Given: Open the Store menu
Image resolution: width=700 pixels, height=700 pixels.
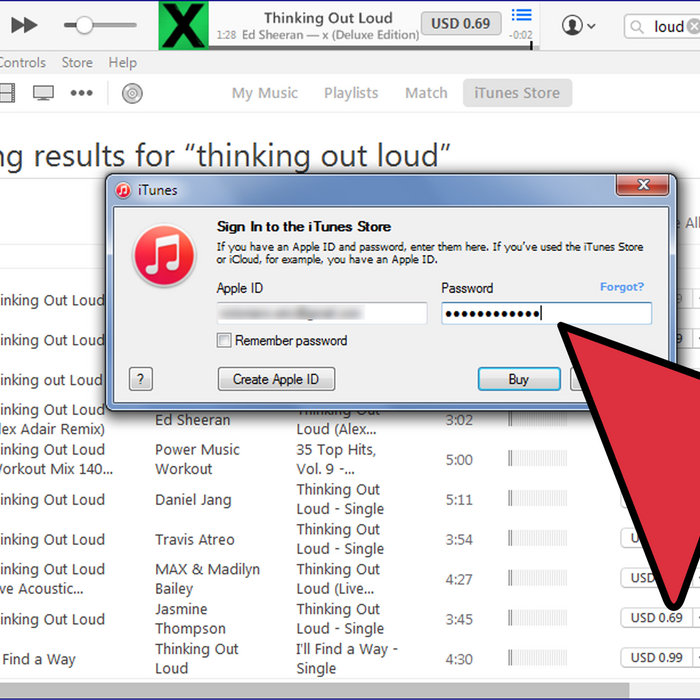Looking at the screenshot, I should (x=77, y=62).
